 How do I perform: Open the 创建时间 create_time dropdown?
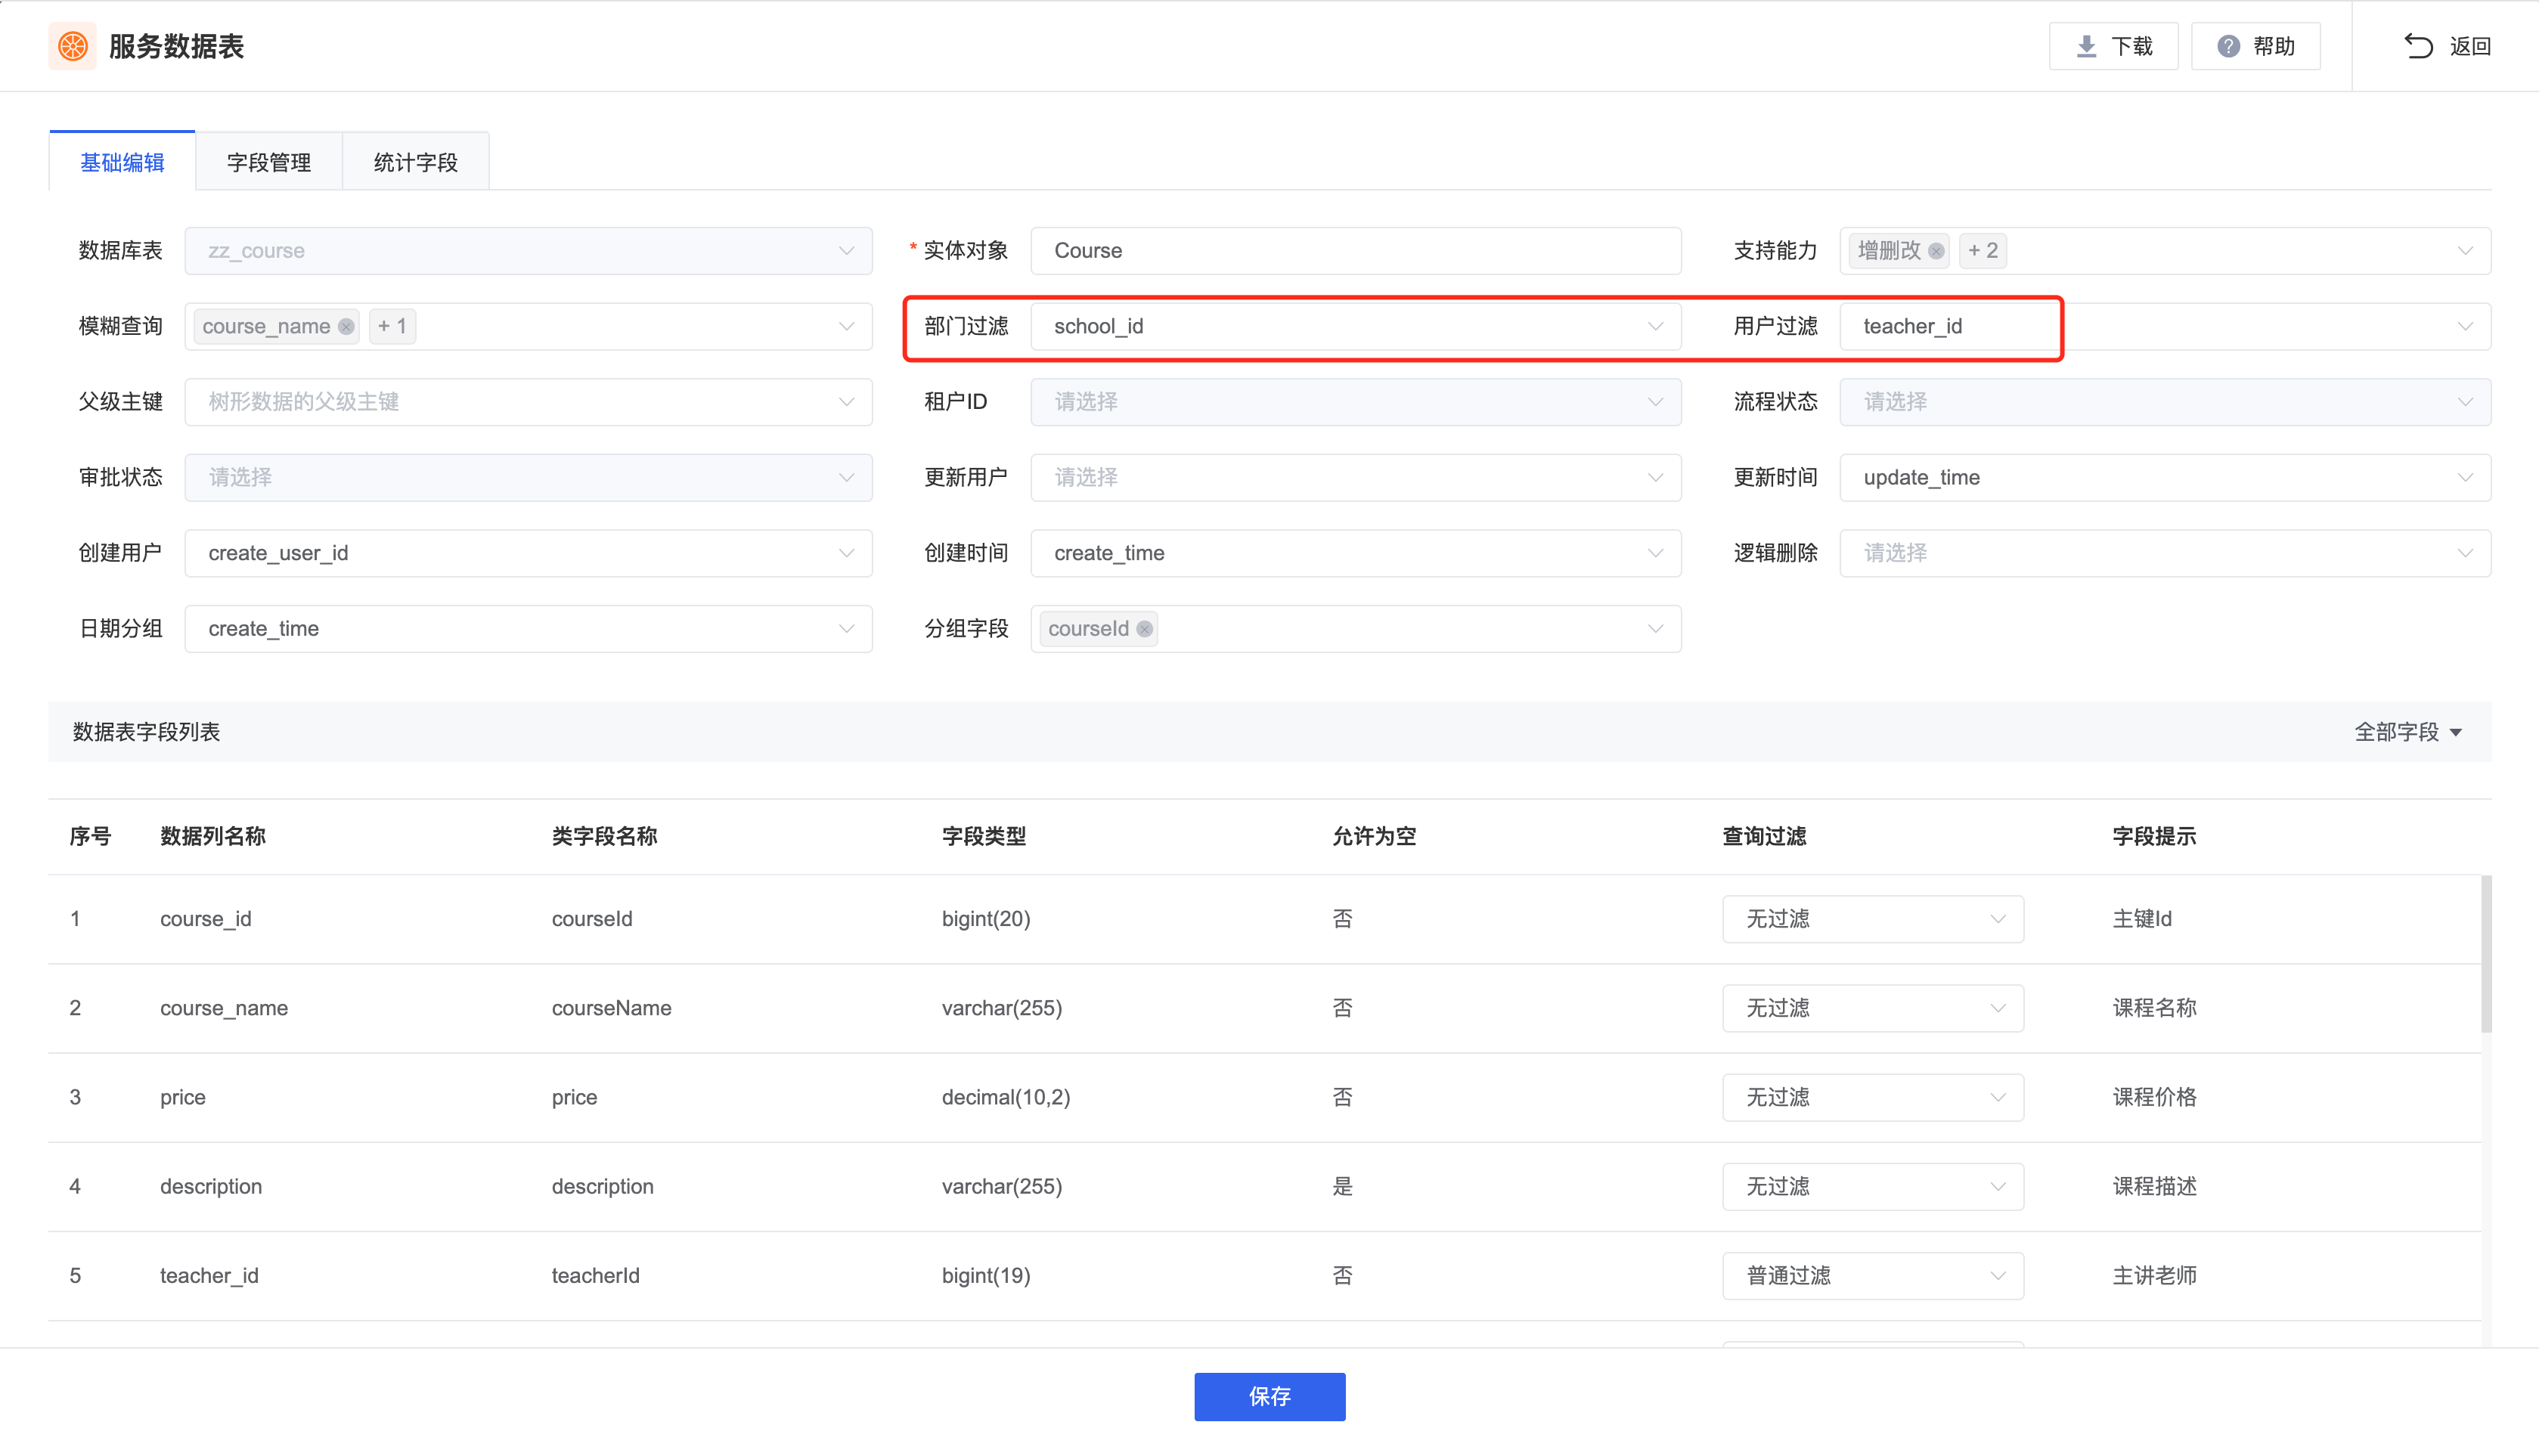[1355, 553]
